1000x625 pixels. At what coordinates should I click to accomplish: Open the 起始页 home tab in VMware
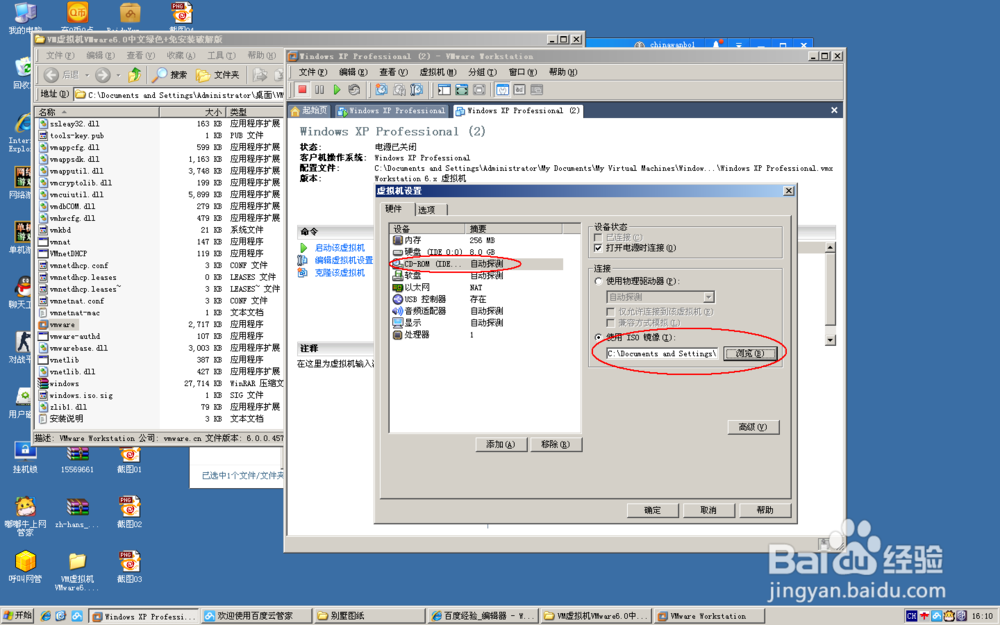click(x=309, y=111)
